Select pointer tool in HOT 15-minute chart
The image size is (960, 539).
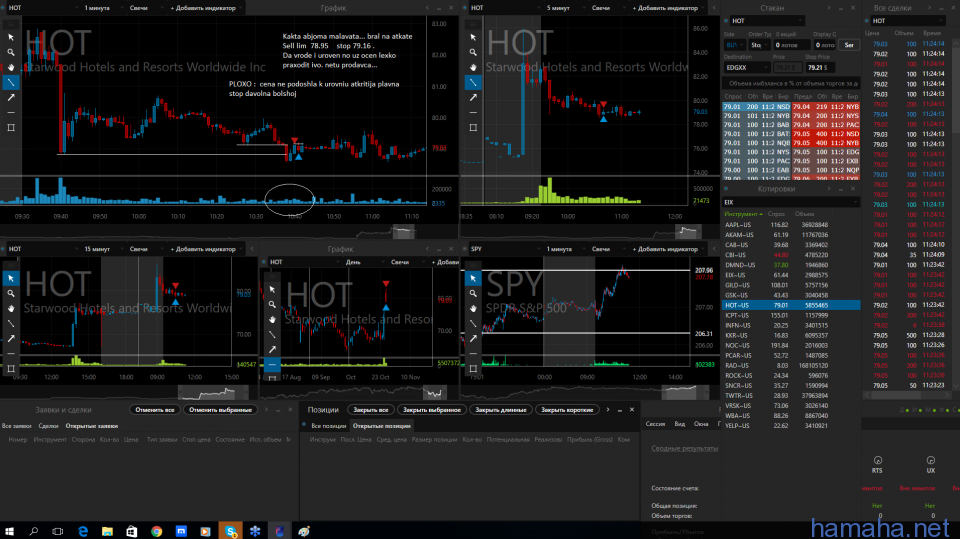click(11, 278)
